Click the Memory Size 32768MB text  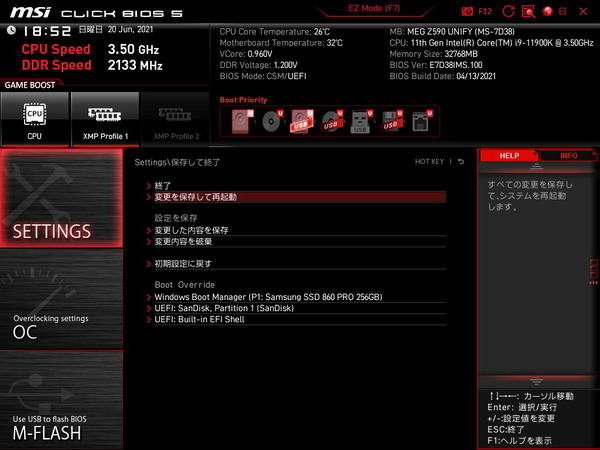[x=434, y=54]
